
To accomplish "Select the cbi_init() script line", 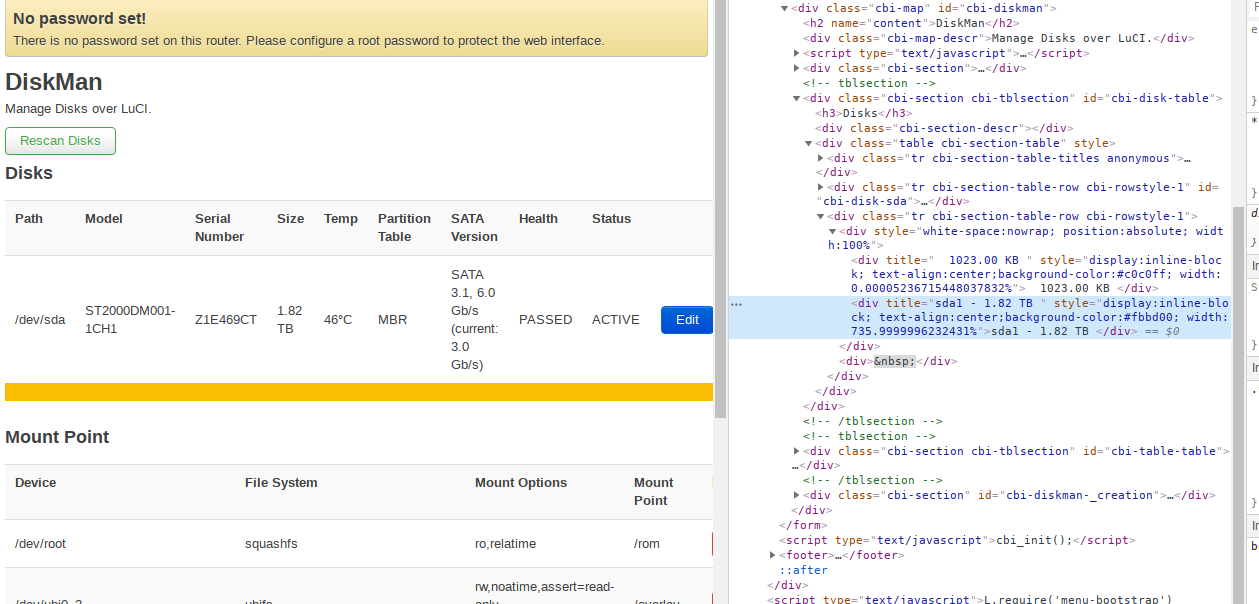I will tap(958, 540).
